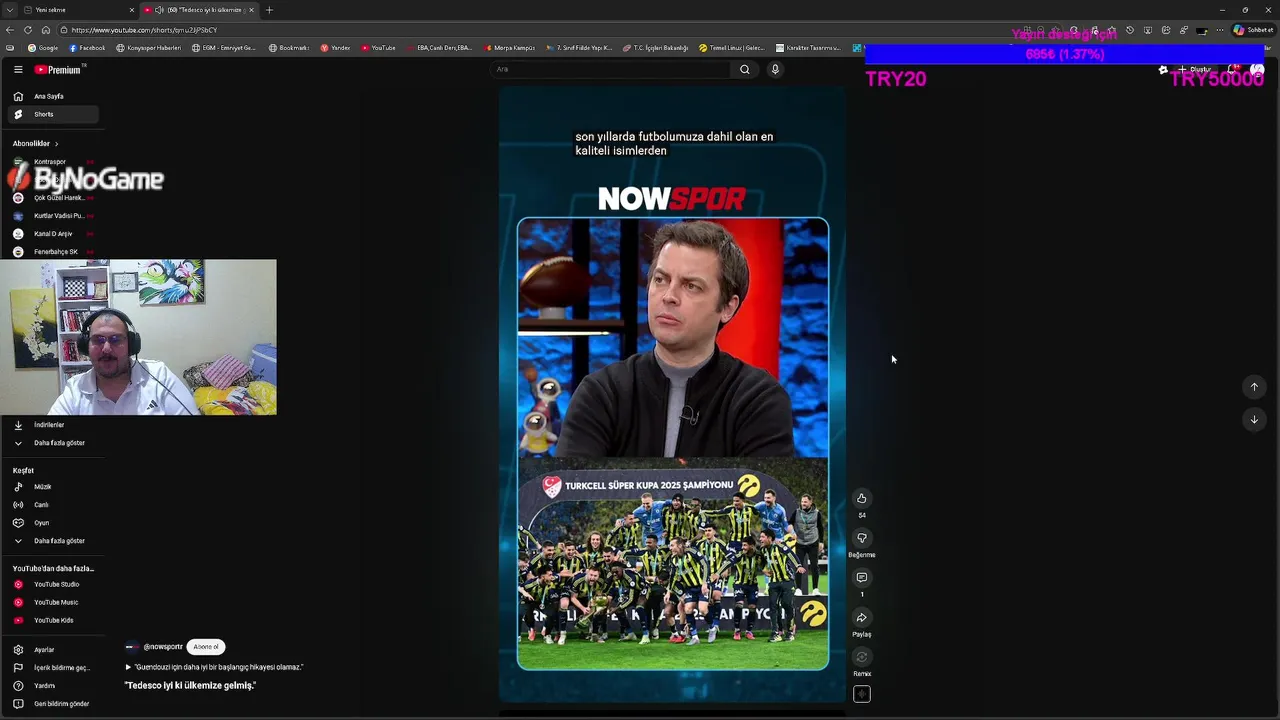Open the Fenerbahçe SK channel
This screenshot has height=720, width=1280.
coord(55,252)
